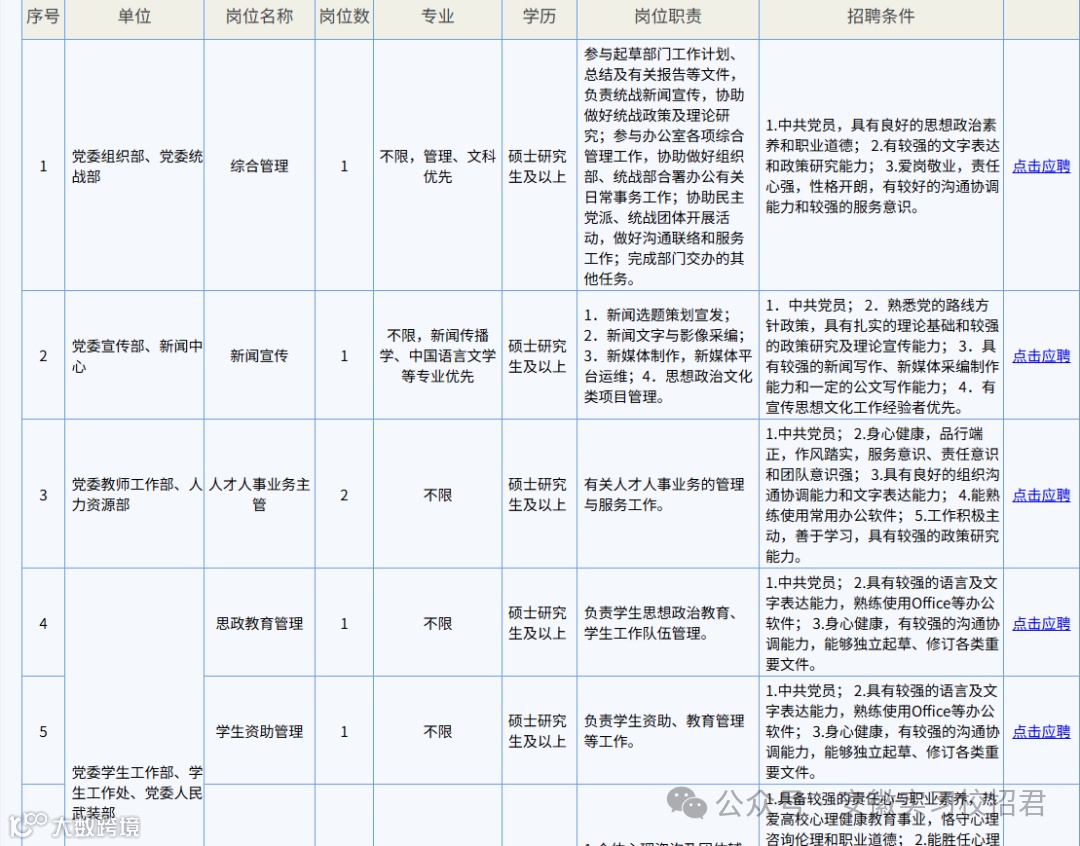Select the 专业 column header
The width and height of the screenshot is (1080, 846).
(437, 17)
